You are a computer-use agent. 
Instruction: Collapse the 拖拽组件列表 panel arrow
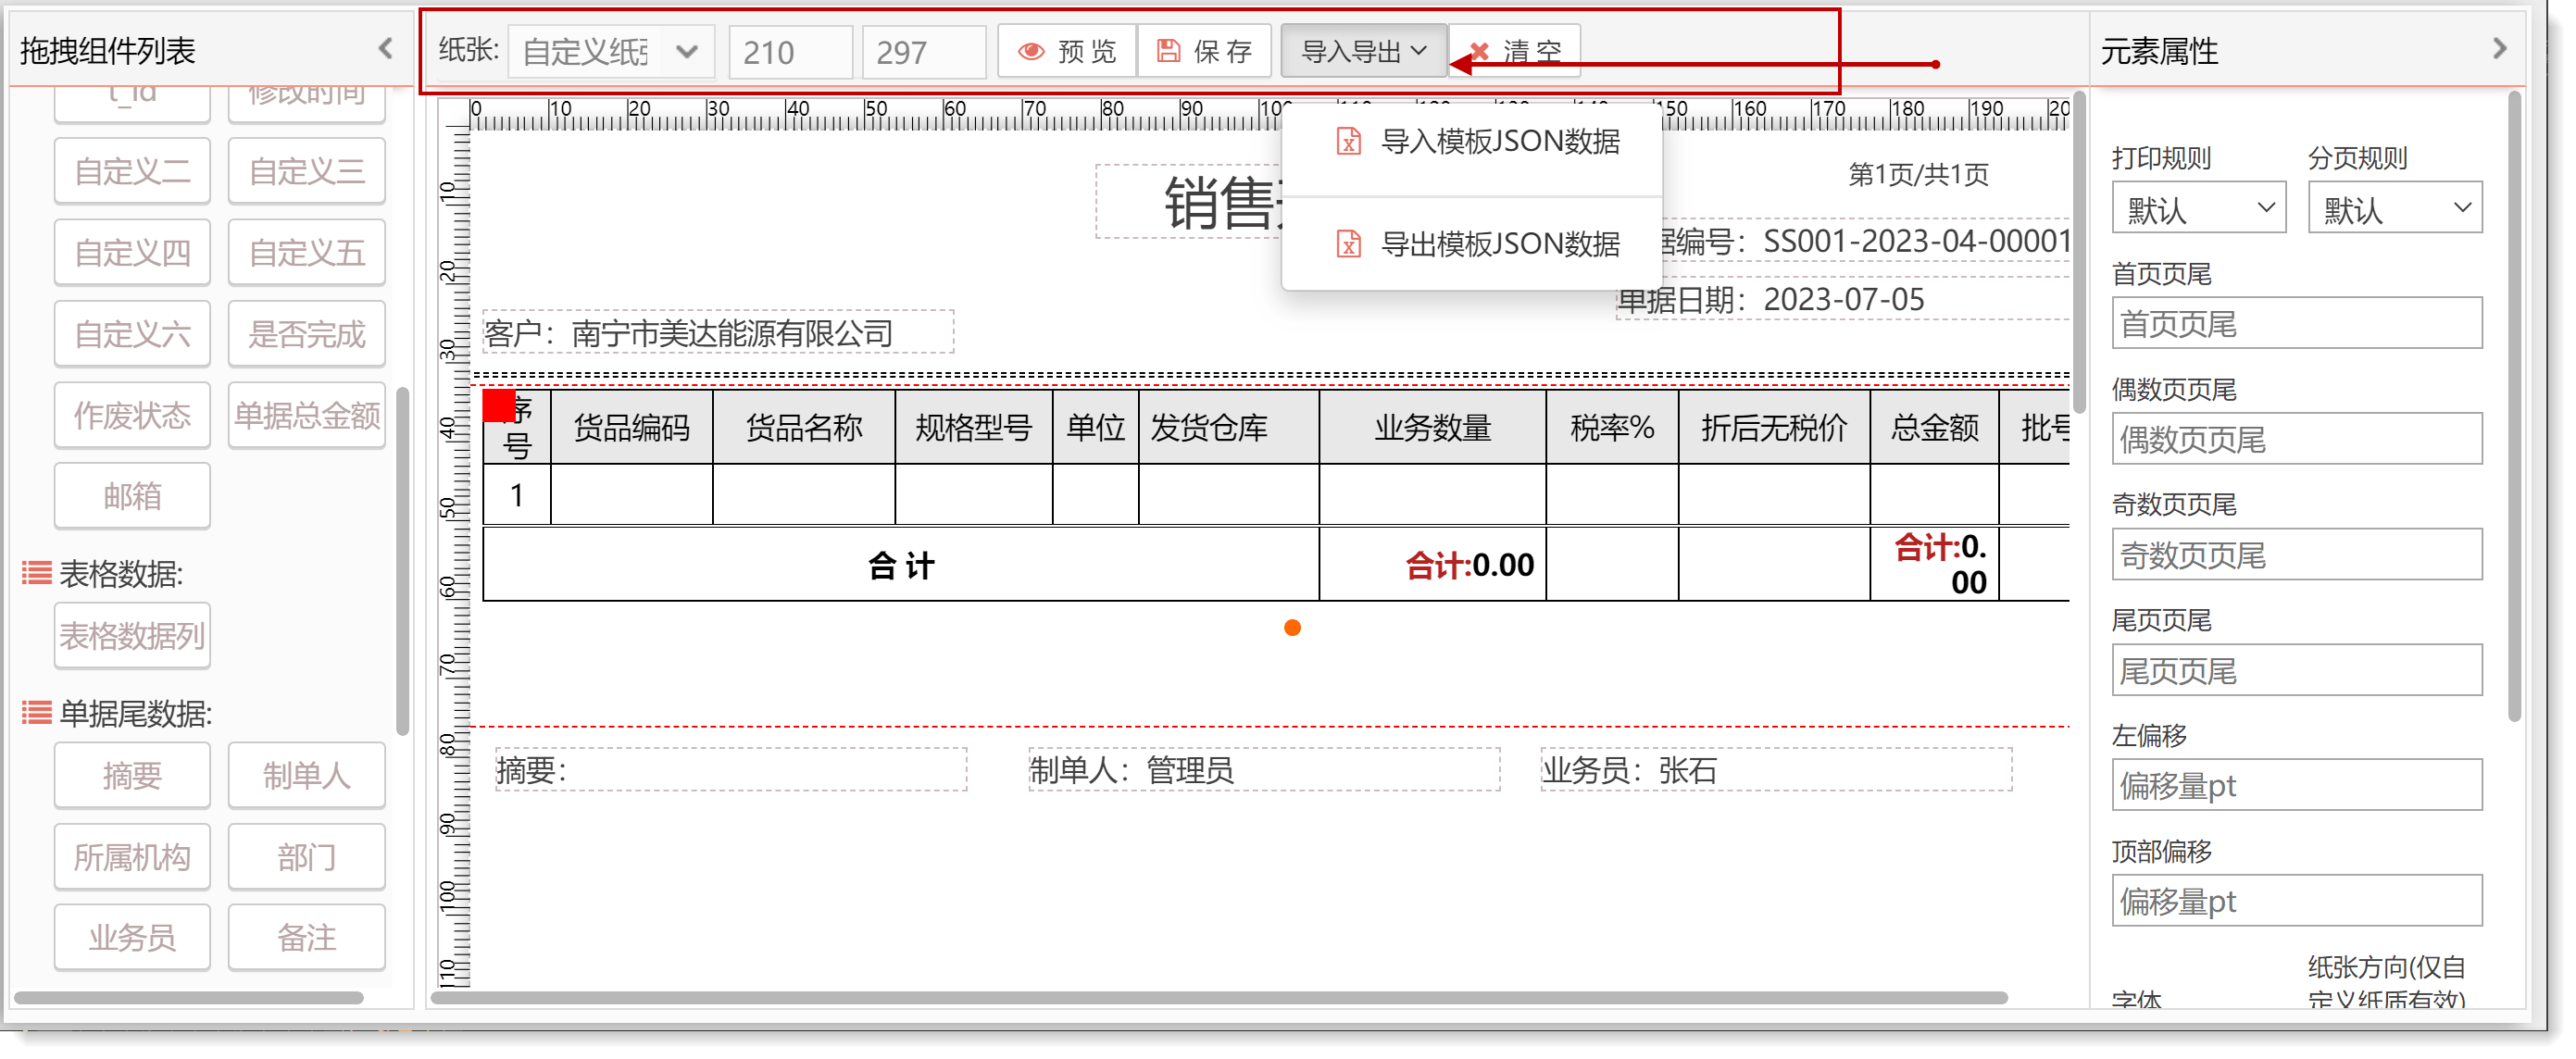tap(386, 48)
